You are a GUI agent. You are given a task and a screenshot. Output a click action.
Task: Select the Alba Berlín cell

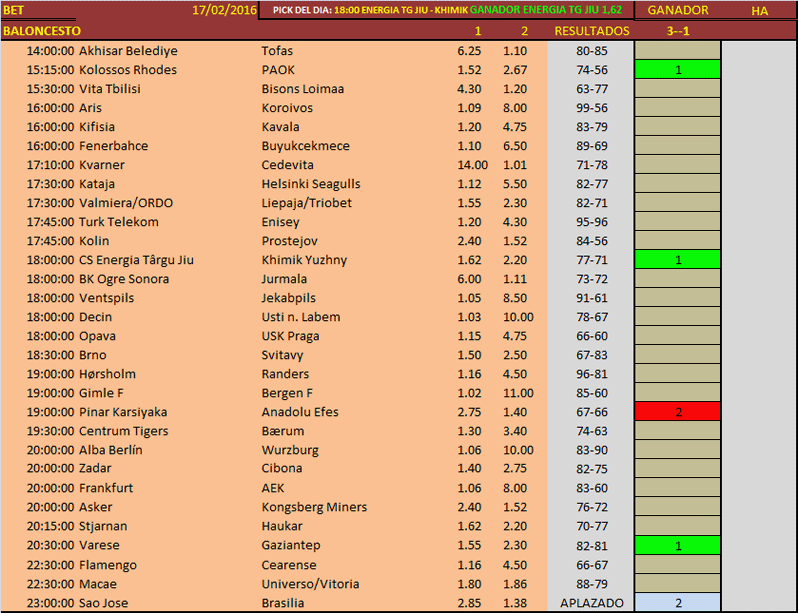[110, 450]
